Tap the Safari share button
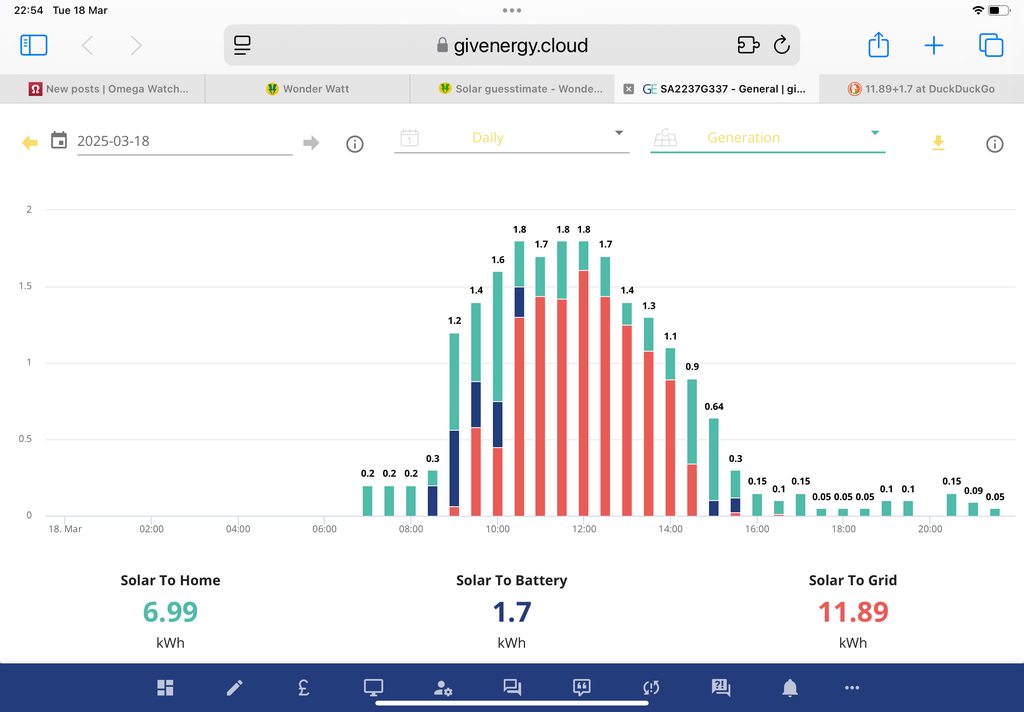Image resolution: width=1024 pixels, height=712 pixels. click(877, 45)
